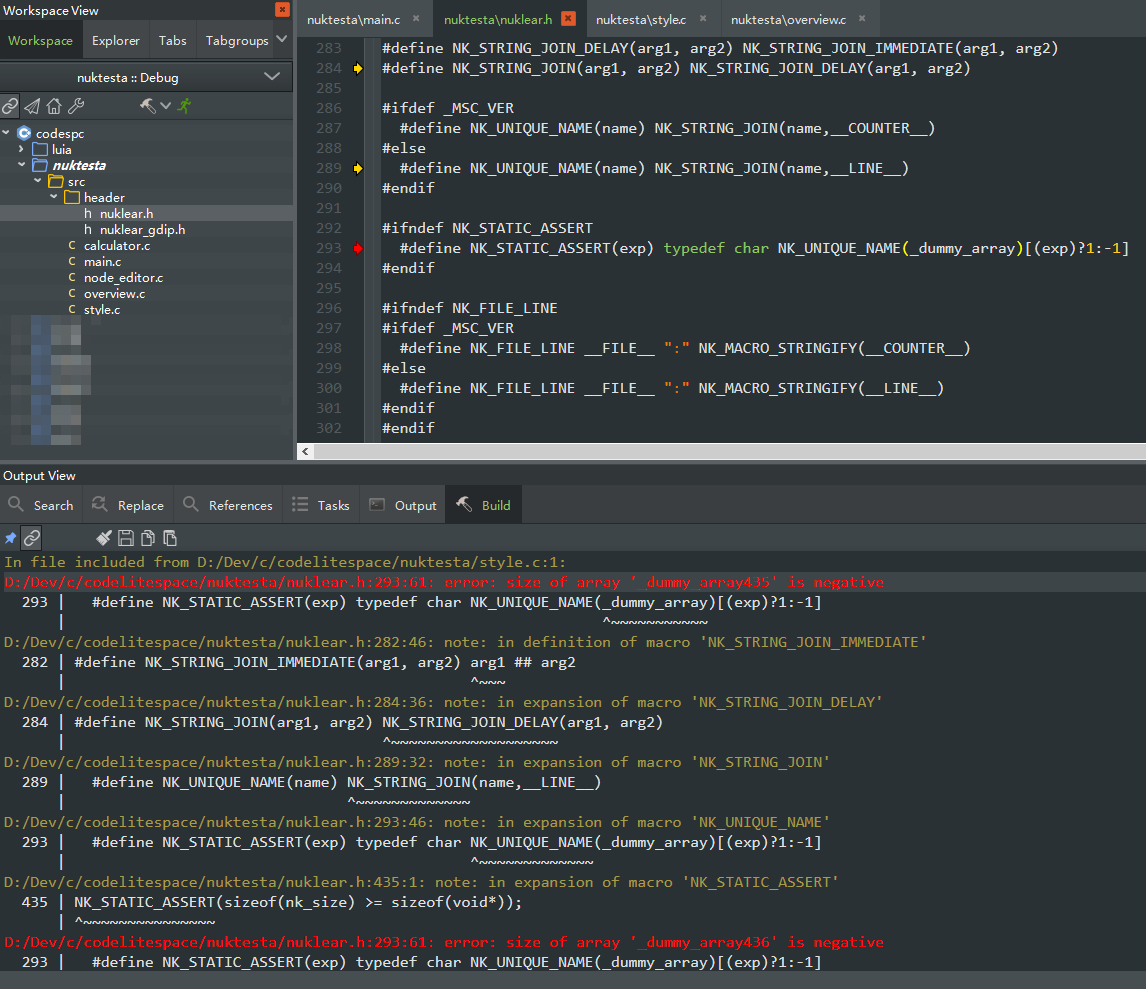
Task: Select calculator.c in the project tree
Action: point(117,245)
